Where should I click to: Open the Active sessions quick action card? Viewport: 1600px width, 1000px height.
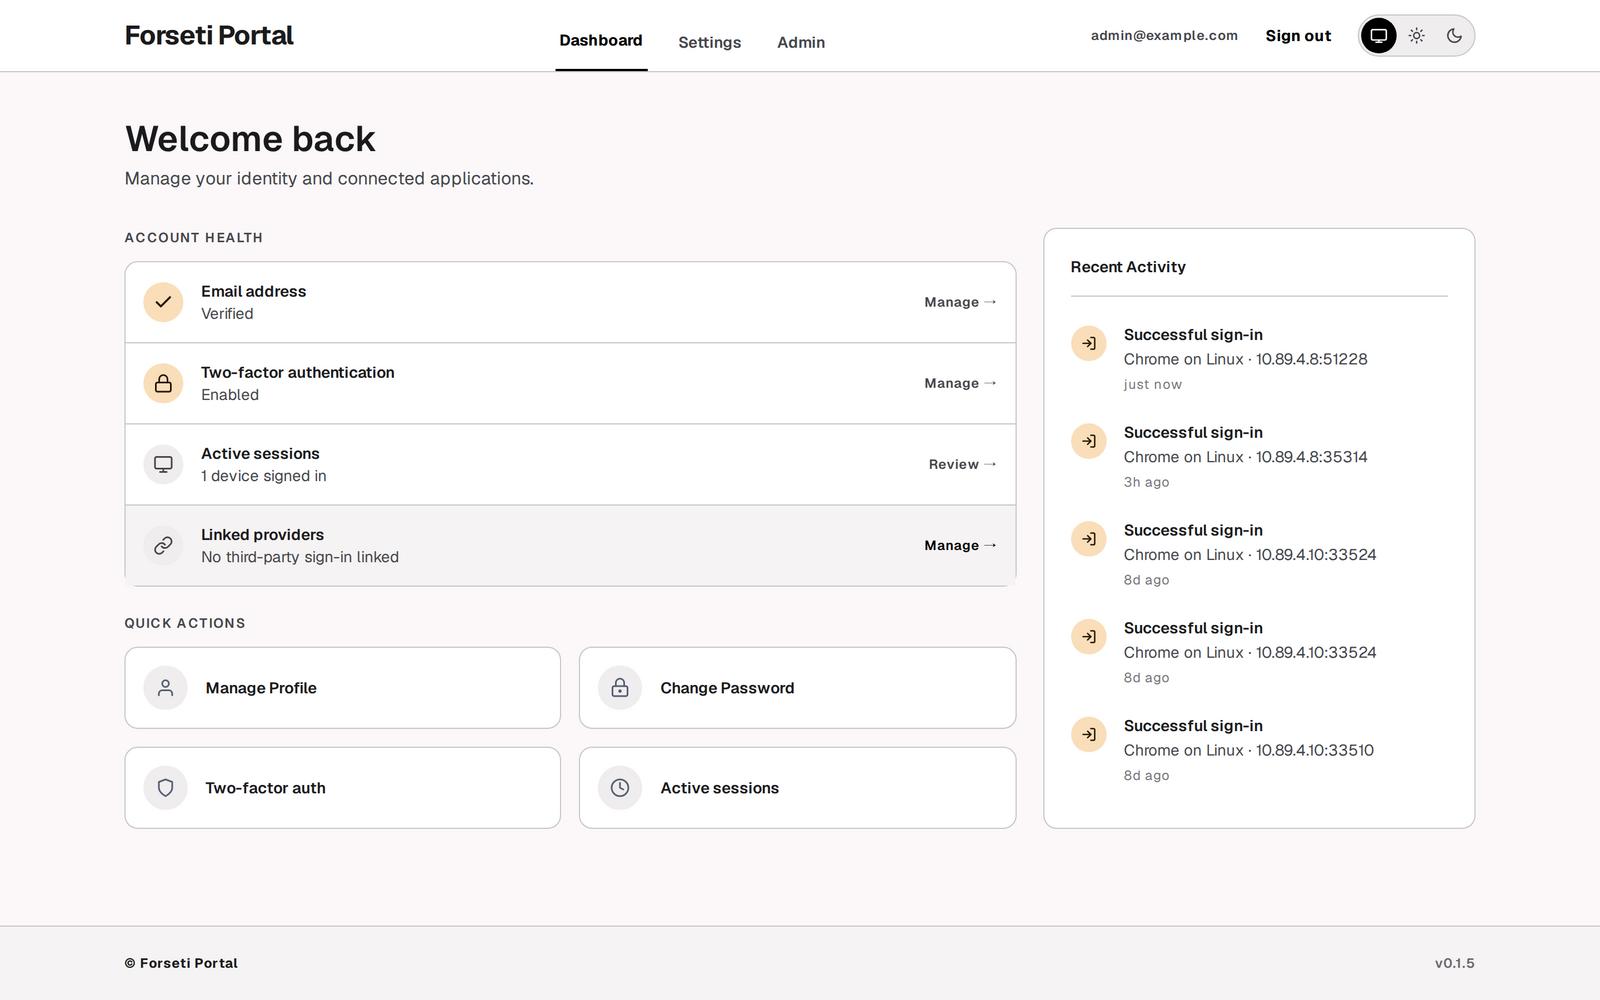tap(797, 788)
